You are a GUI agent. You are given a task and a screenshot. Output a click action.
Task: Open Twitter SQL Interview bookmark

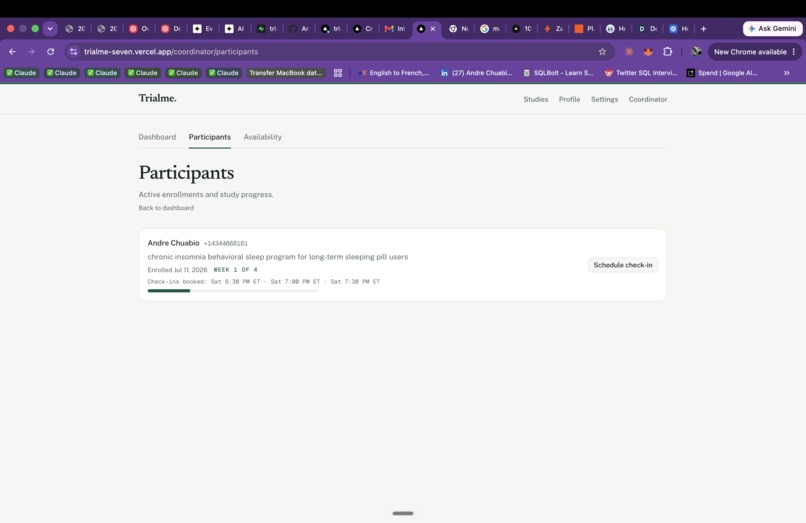640,73
